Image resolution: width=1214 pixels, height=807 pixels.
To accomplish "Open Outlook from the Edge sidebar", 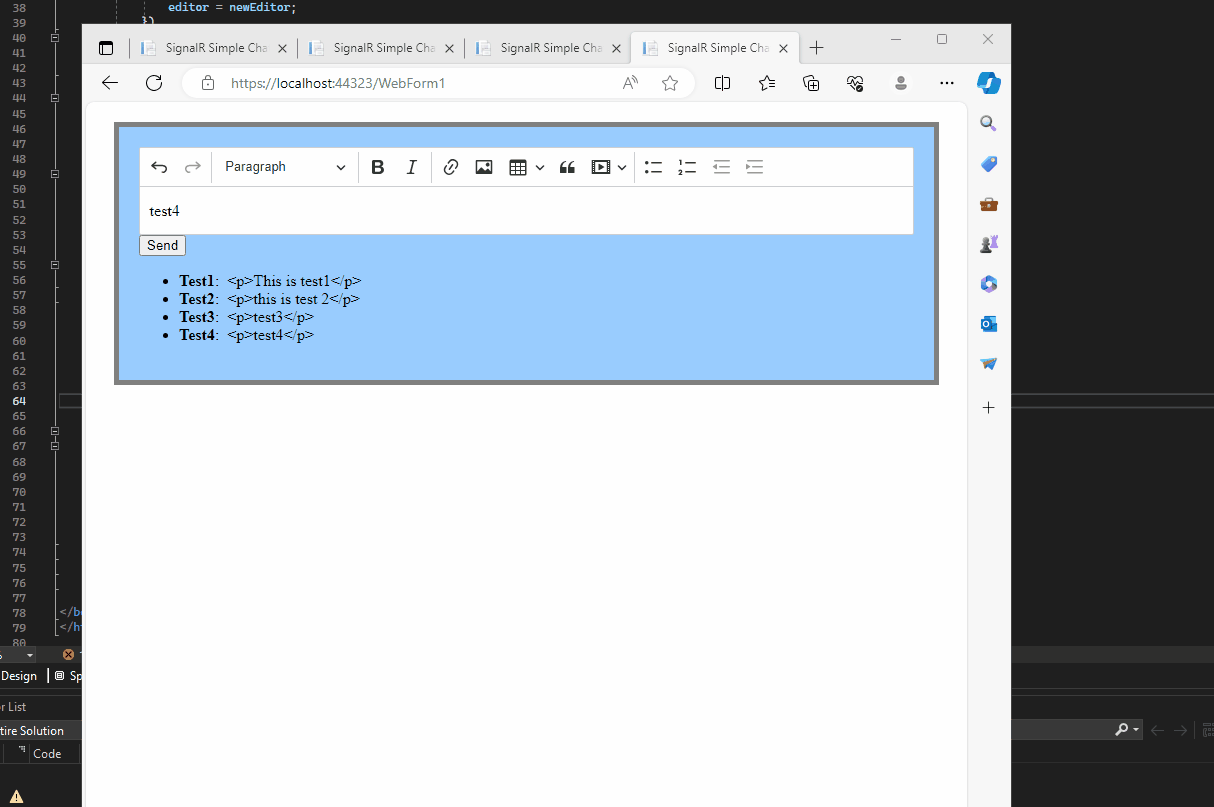I will (x=988, y=324).
